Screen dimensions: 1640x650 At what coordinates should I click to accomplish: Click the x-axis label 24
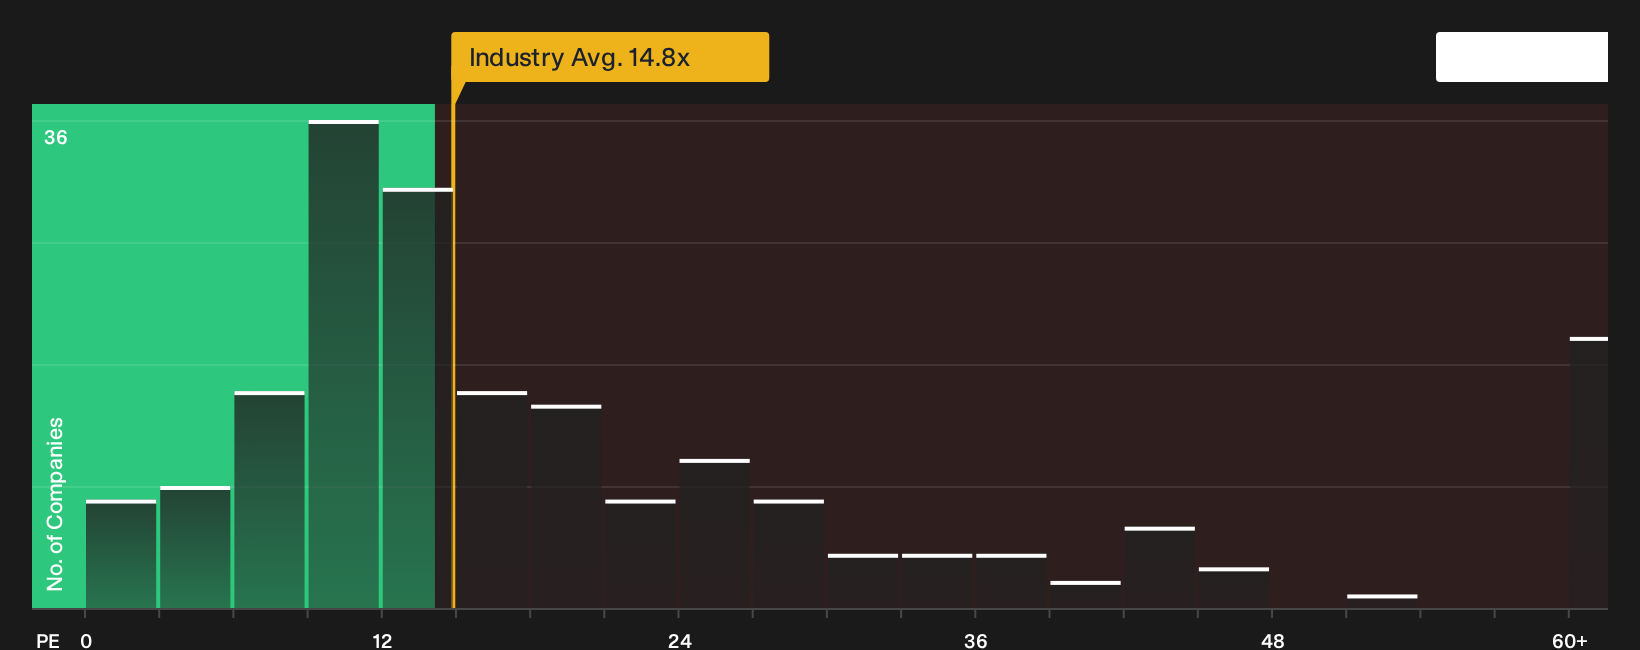(x=679, y=641)
